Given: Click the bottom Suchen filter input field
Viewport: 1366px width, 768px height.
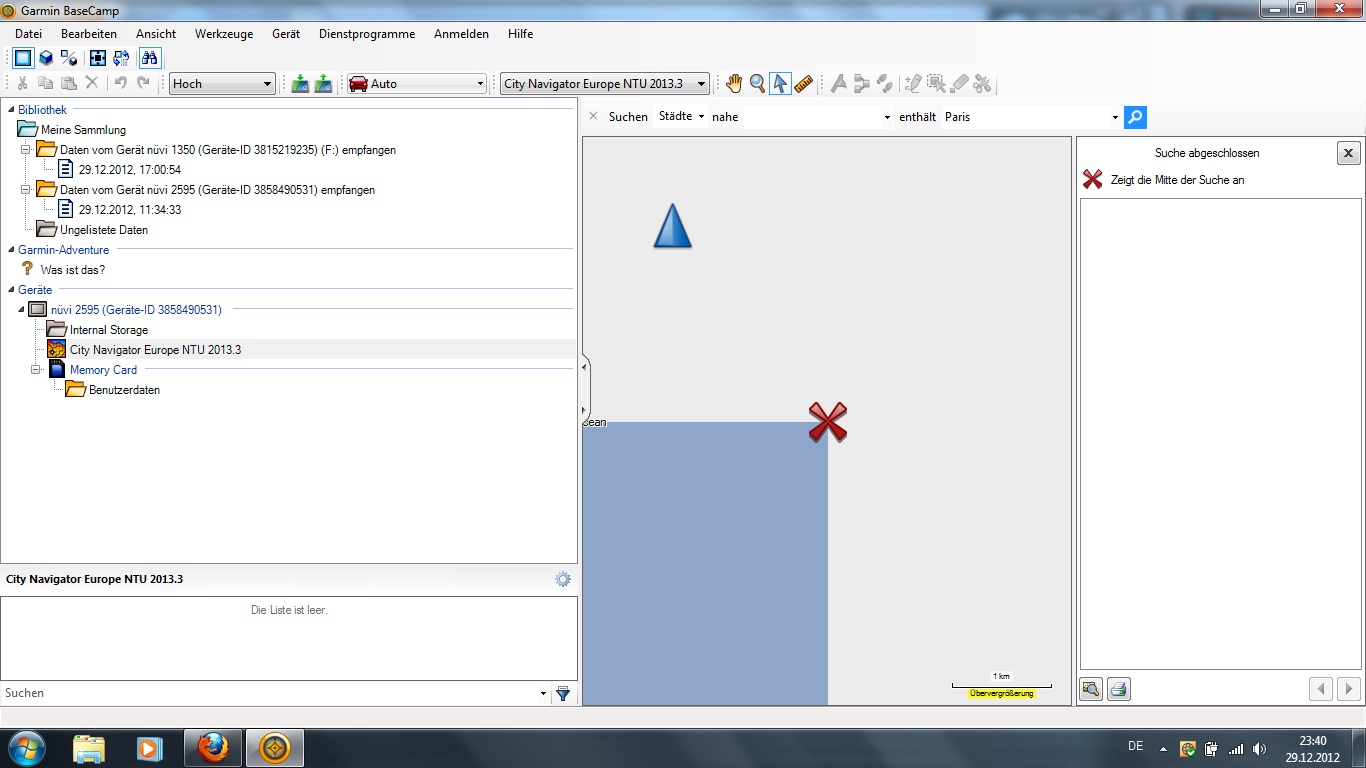Looking at the screenshot, I should [x=270, y=693].
